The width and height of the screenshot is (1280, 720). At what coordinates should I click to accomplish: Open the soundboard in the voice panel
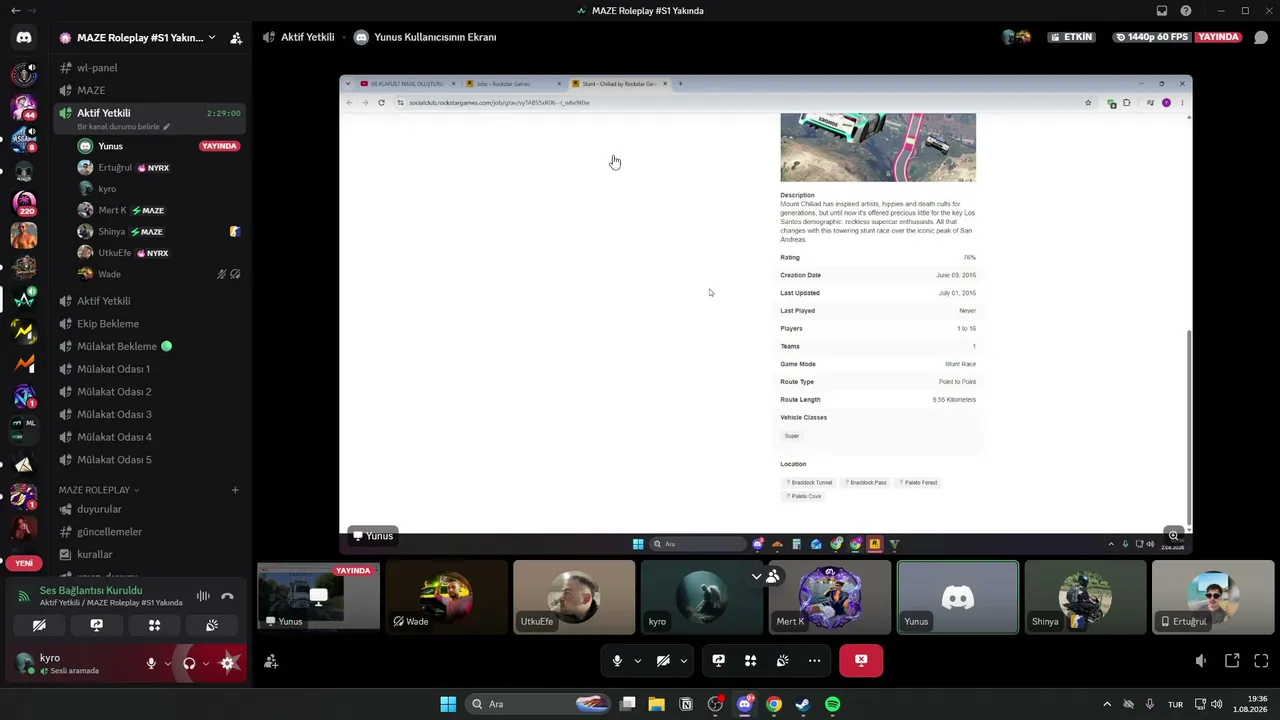pos(212,625)
